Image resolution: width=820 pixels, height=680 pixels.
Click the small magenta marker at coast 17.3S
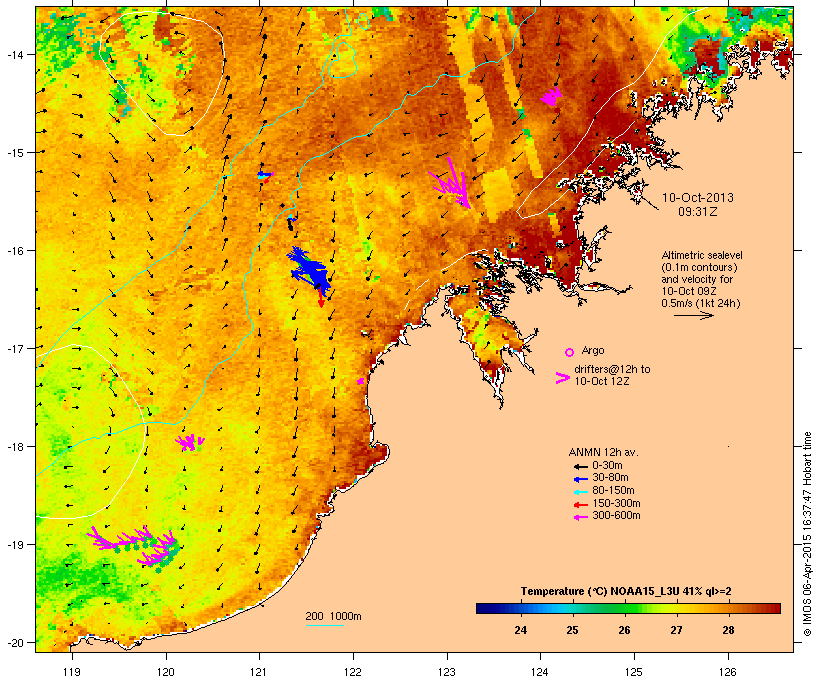coord(360,381)
